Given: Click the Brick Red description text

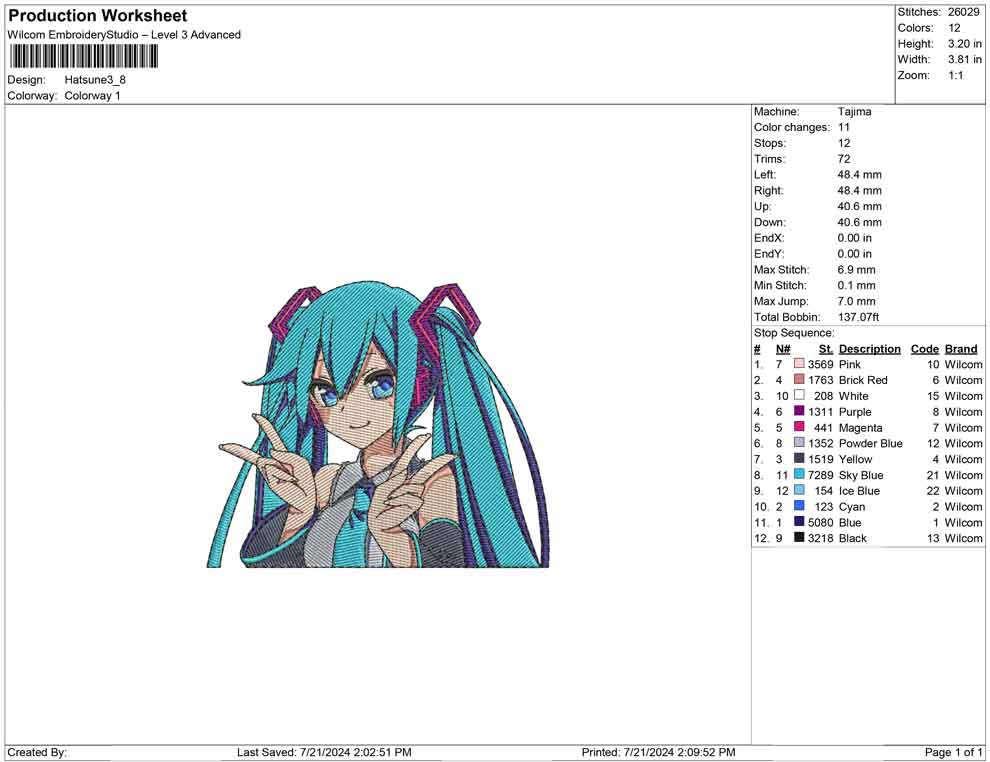Looking at the screenshot, I should [x=863, y=380].
